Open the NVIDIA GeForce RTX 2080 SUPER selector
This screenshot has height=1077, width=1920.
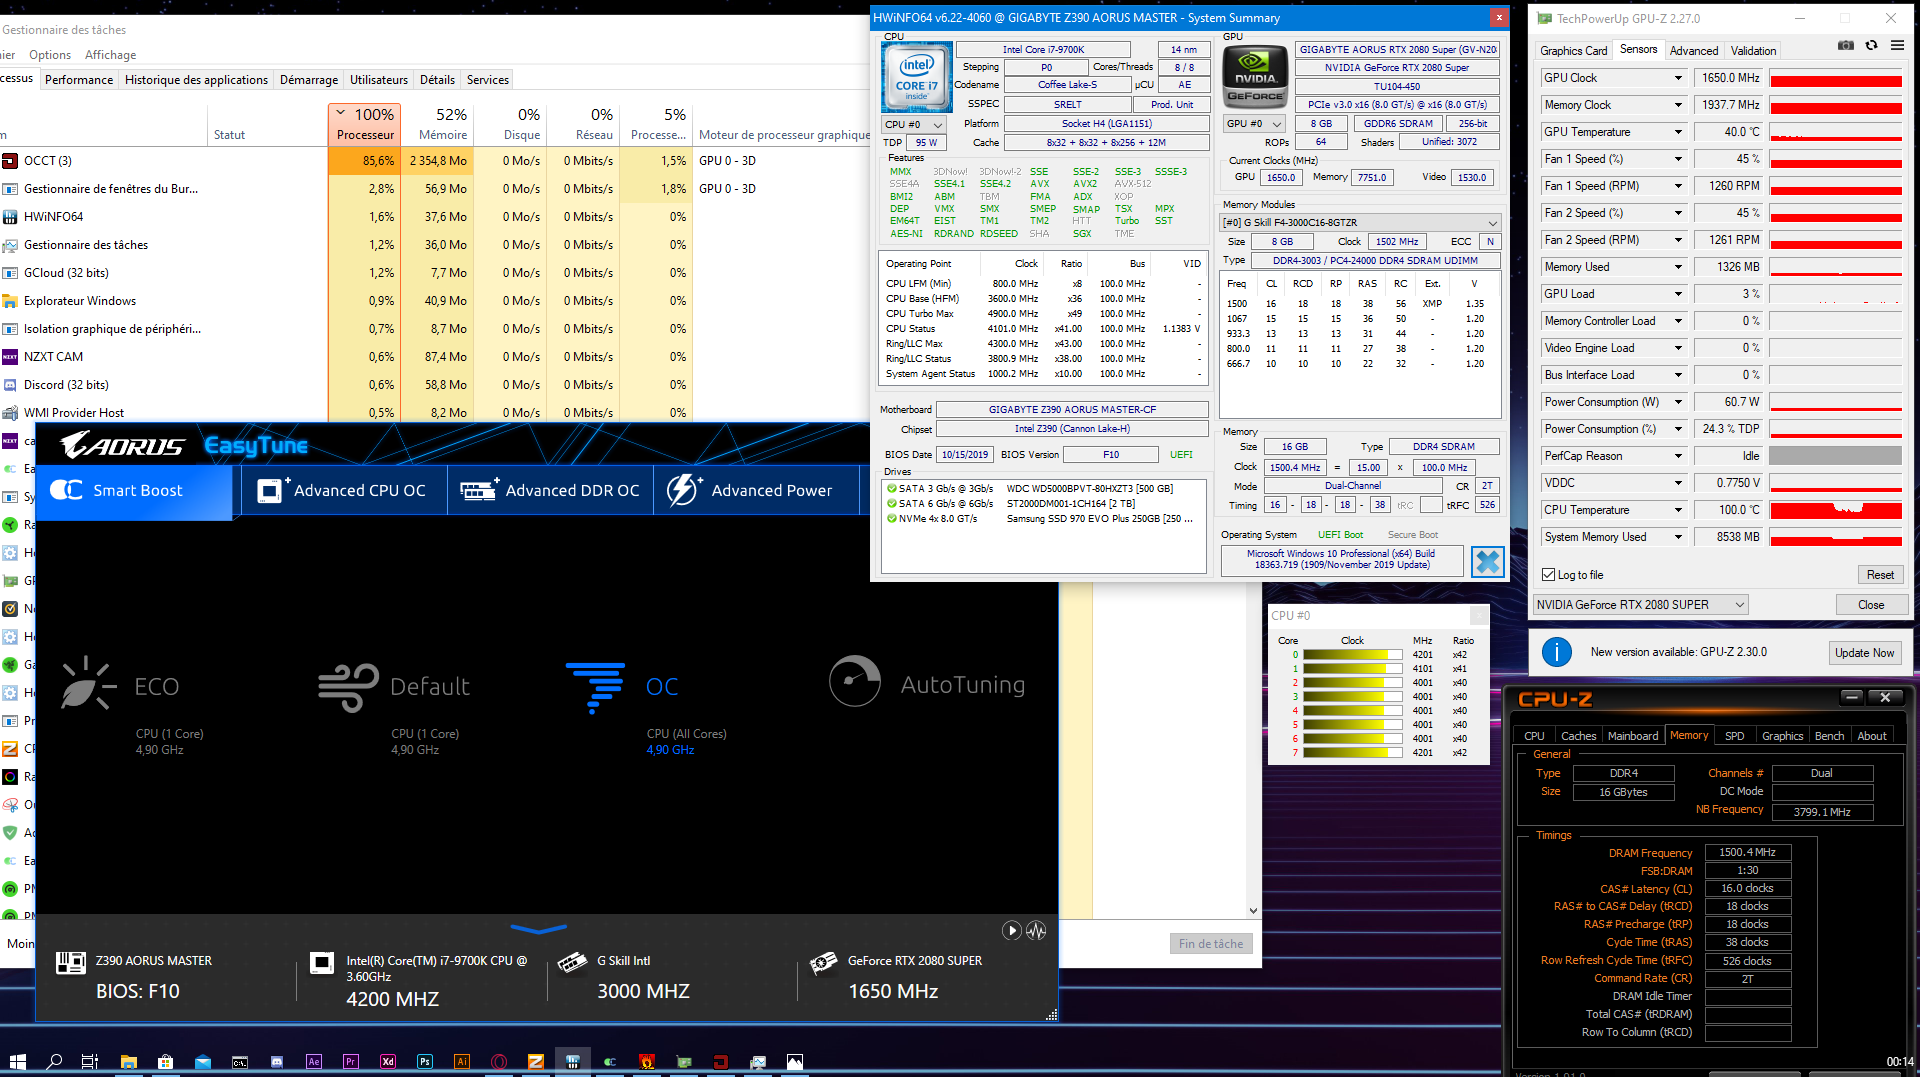1640,605
